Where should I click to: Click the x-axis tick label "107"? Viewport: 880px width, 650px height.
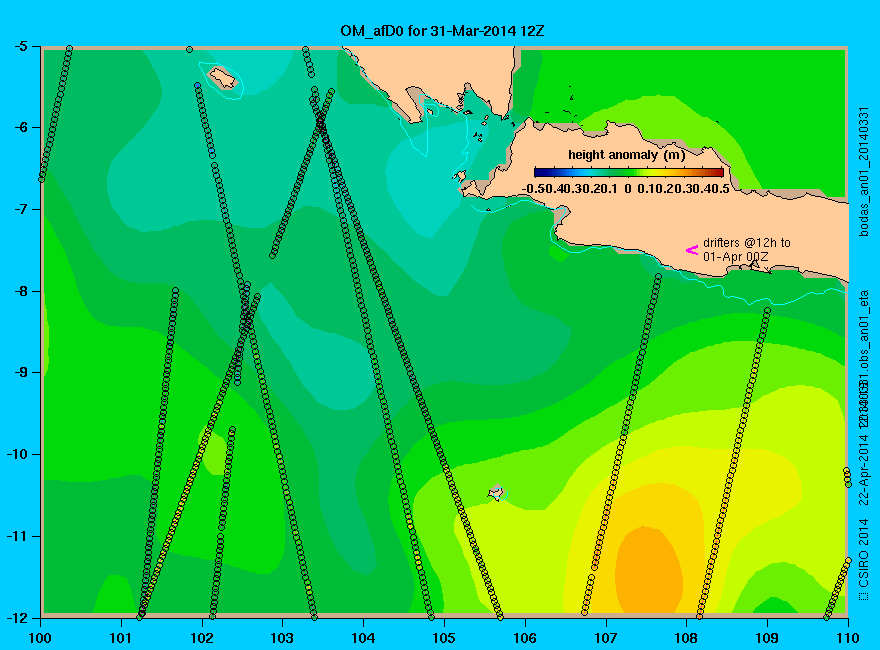click(606, 638)
